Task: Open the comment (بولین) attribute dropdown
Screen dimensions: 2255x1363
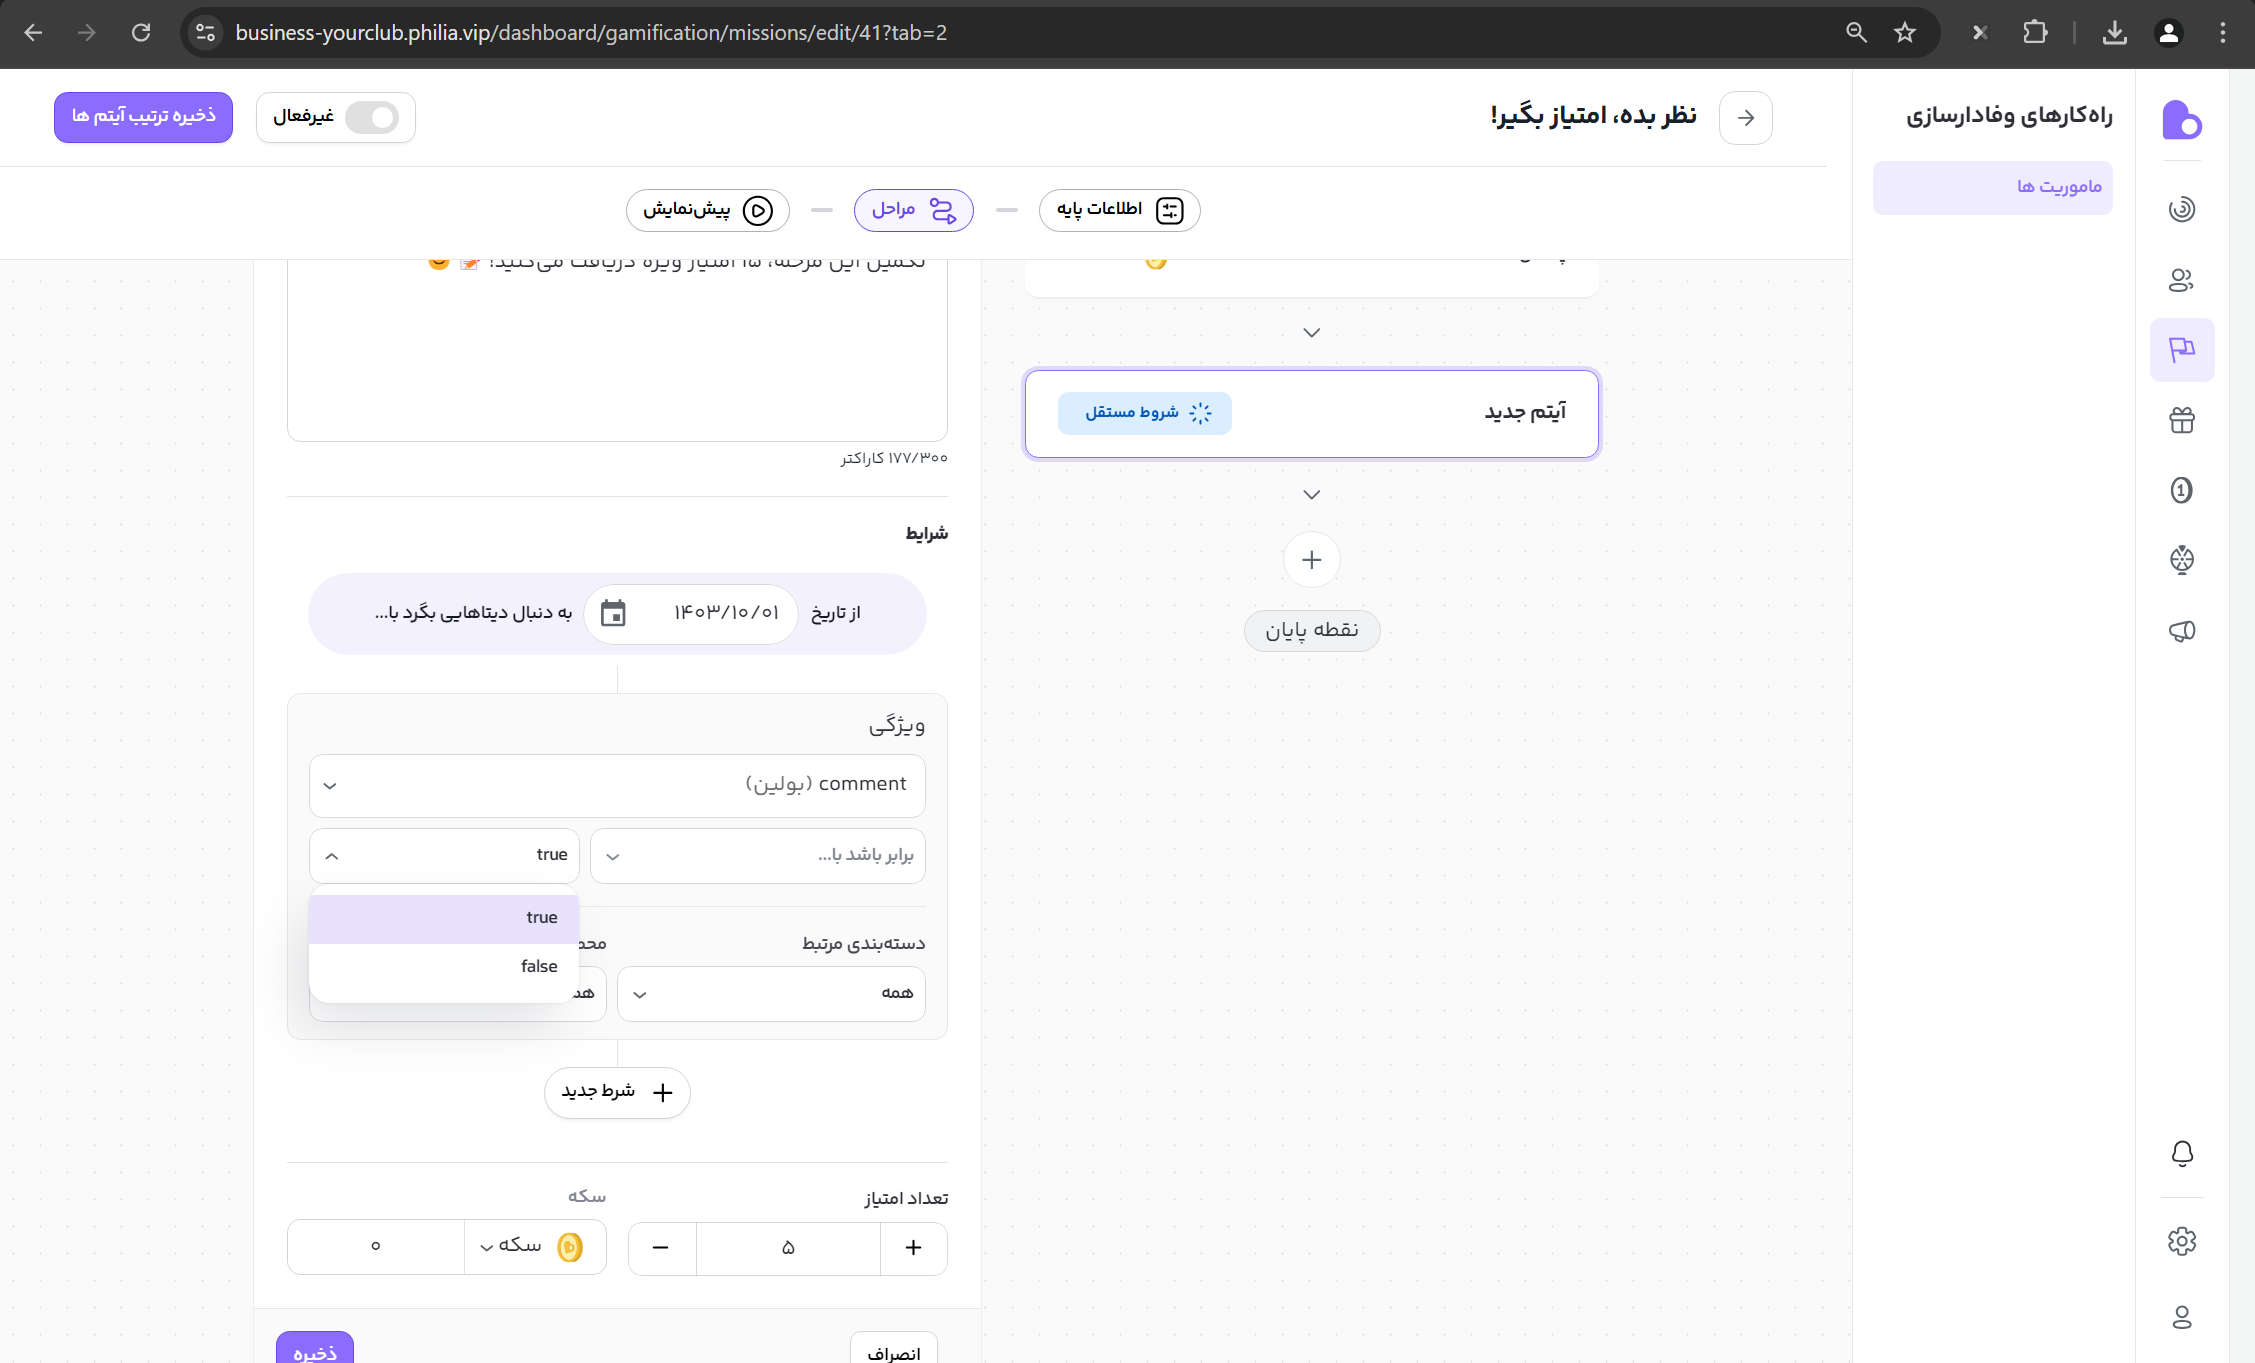Action: [617, 785]
